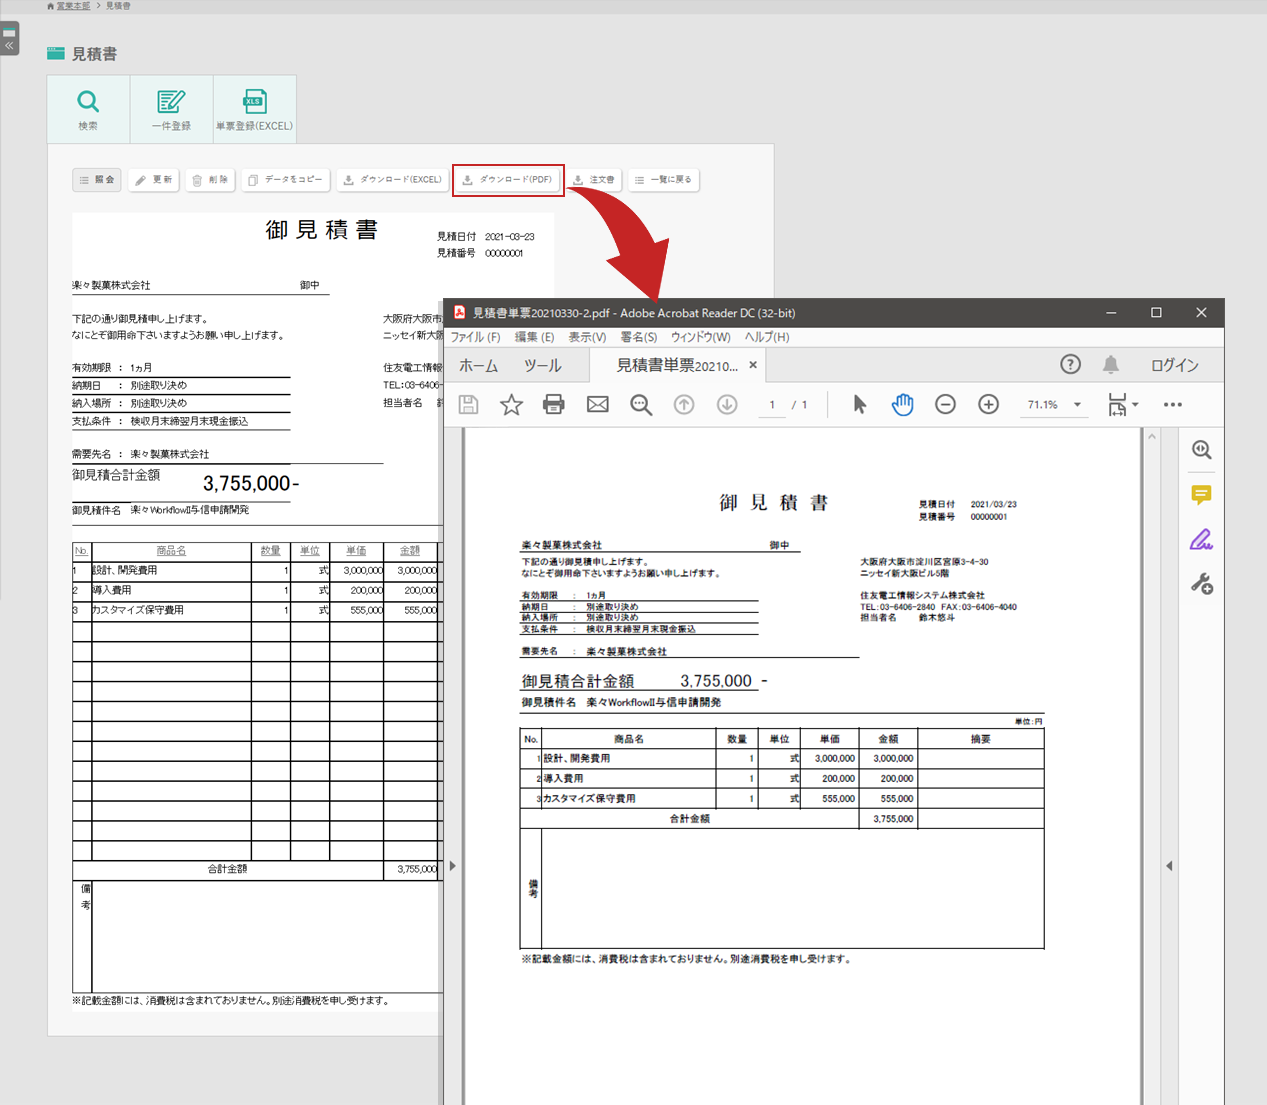Open the 71.1% zoom level dropdown
1267x1105 pixels.
(1077, 405)
